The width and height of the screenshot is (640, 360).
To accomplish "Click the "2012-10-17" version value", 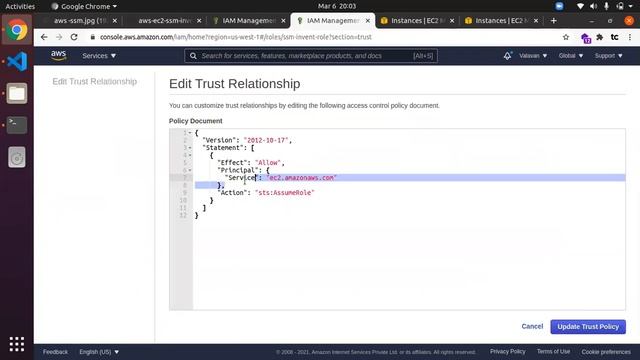I will point(266,140).
